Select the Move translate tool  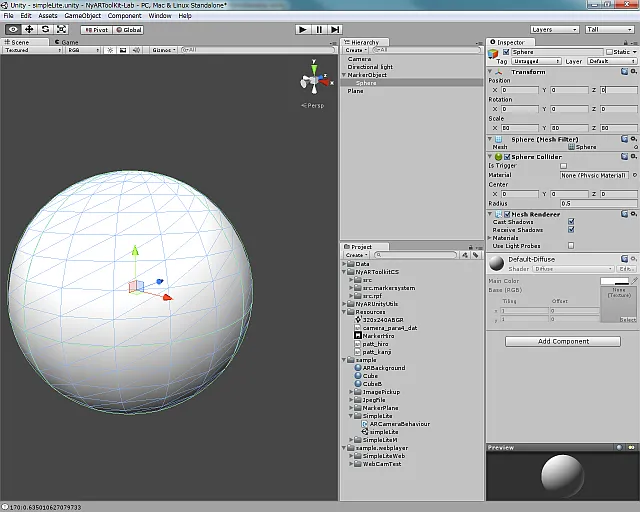29,29
